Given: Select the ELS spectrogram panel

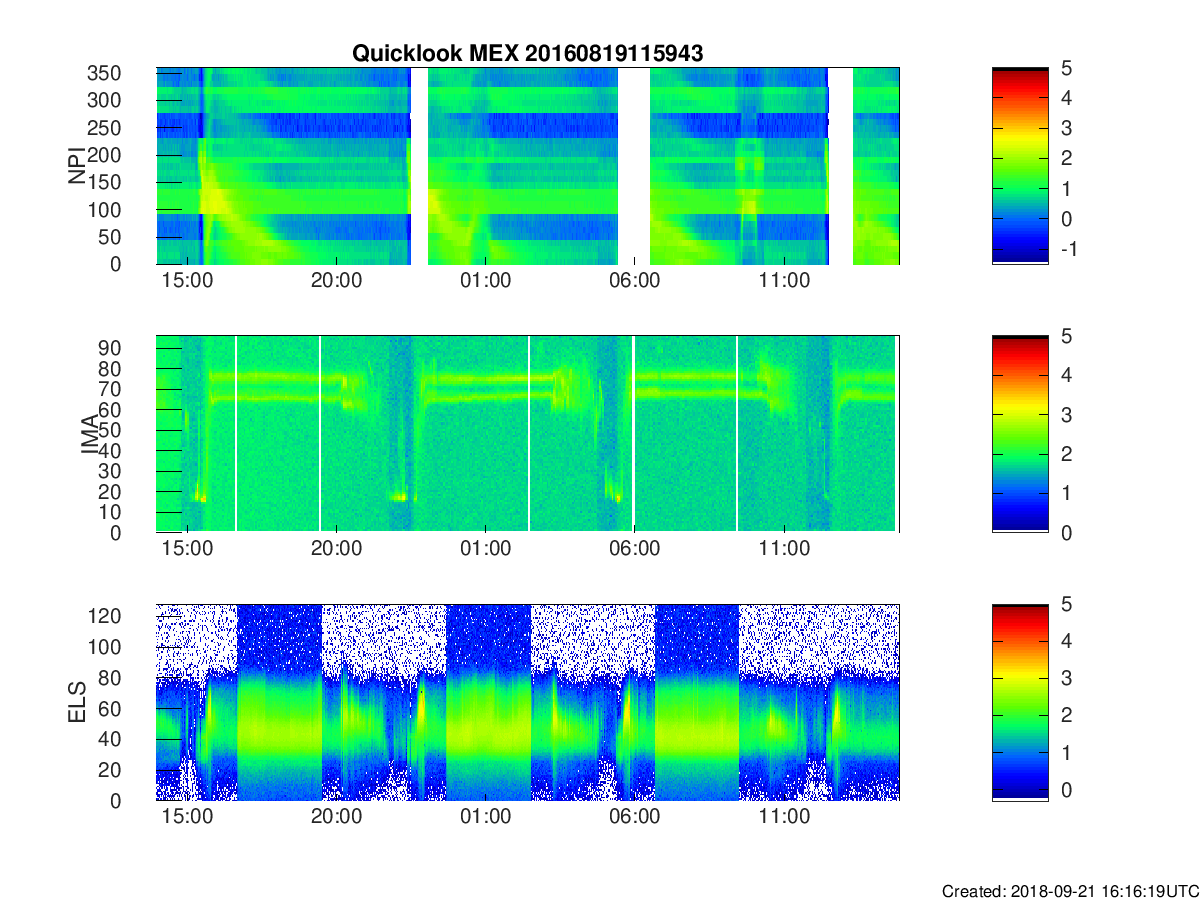Looking at the screenshot, I should tap(528, 702).
